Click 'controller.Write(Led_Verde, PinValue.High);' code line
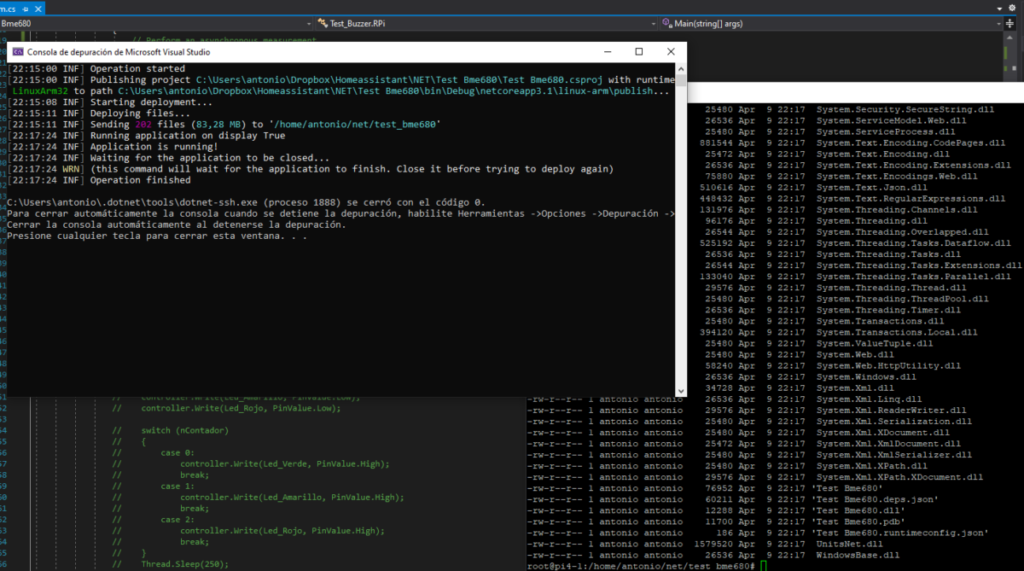Image resolution: width=1024 pixels, height=571 pixels. [x=285, y=463]
